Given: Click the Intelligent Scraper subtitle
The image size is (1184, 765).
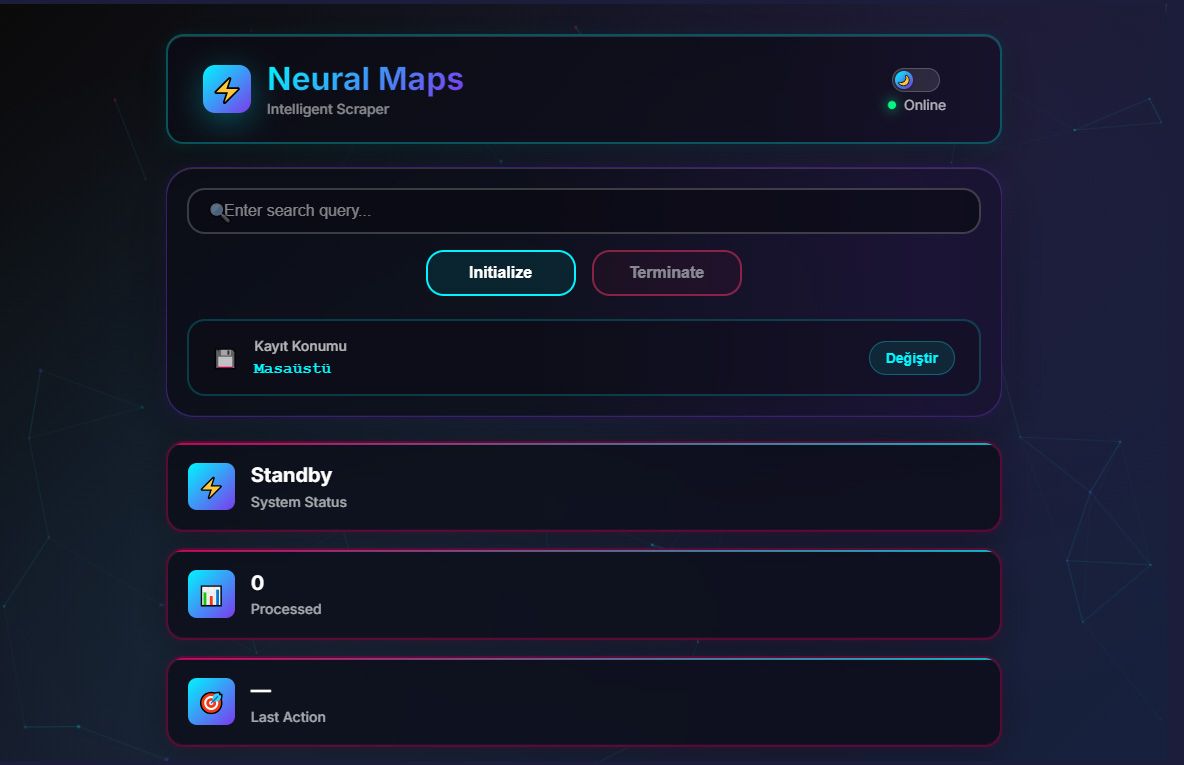Looking at the screenshot, I should [x=328, y=109].
